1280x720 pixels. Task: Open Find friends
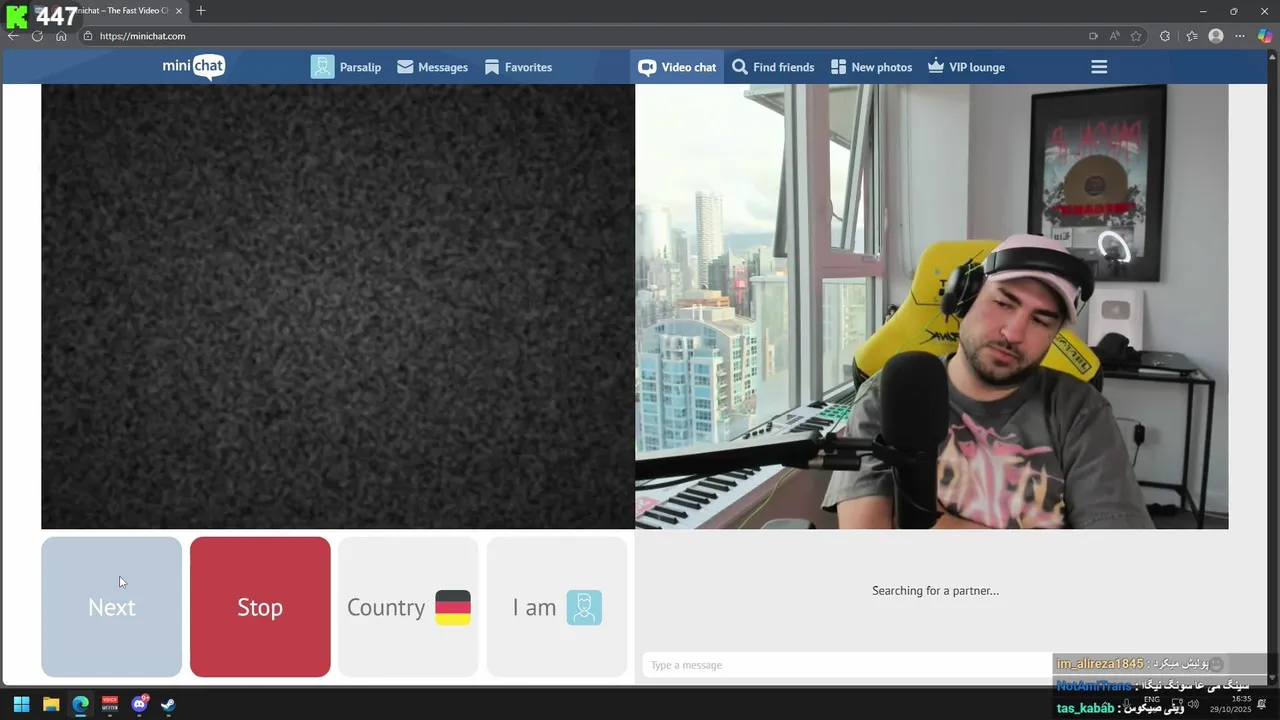coord(773,67)
